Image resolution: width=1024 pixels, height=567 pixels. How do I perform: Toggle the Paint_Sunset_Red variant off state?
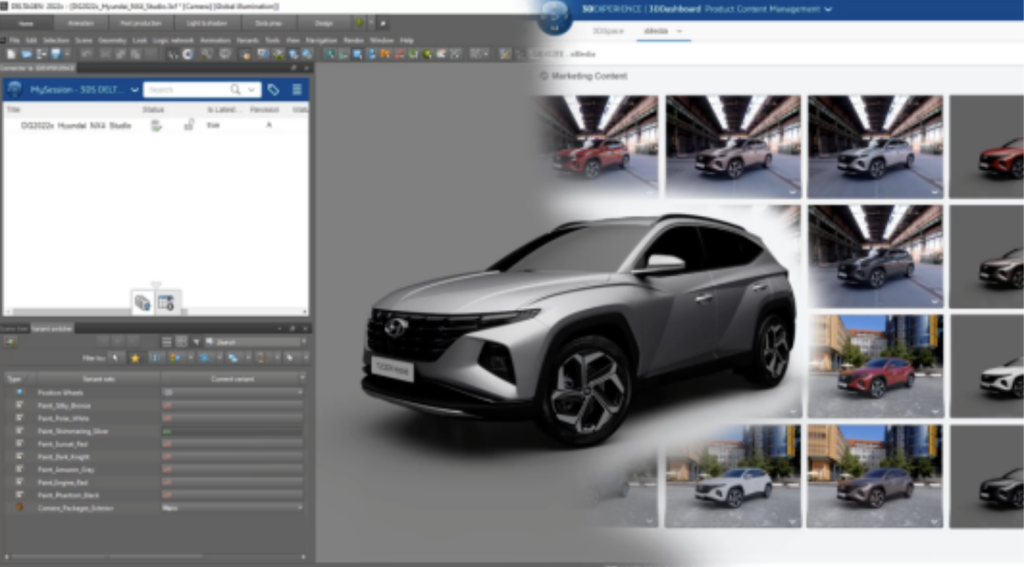[x=167, y=443]
